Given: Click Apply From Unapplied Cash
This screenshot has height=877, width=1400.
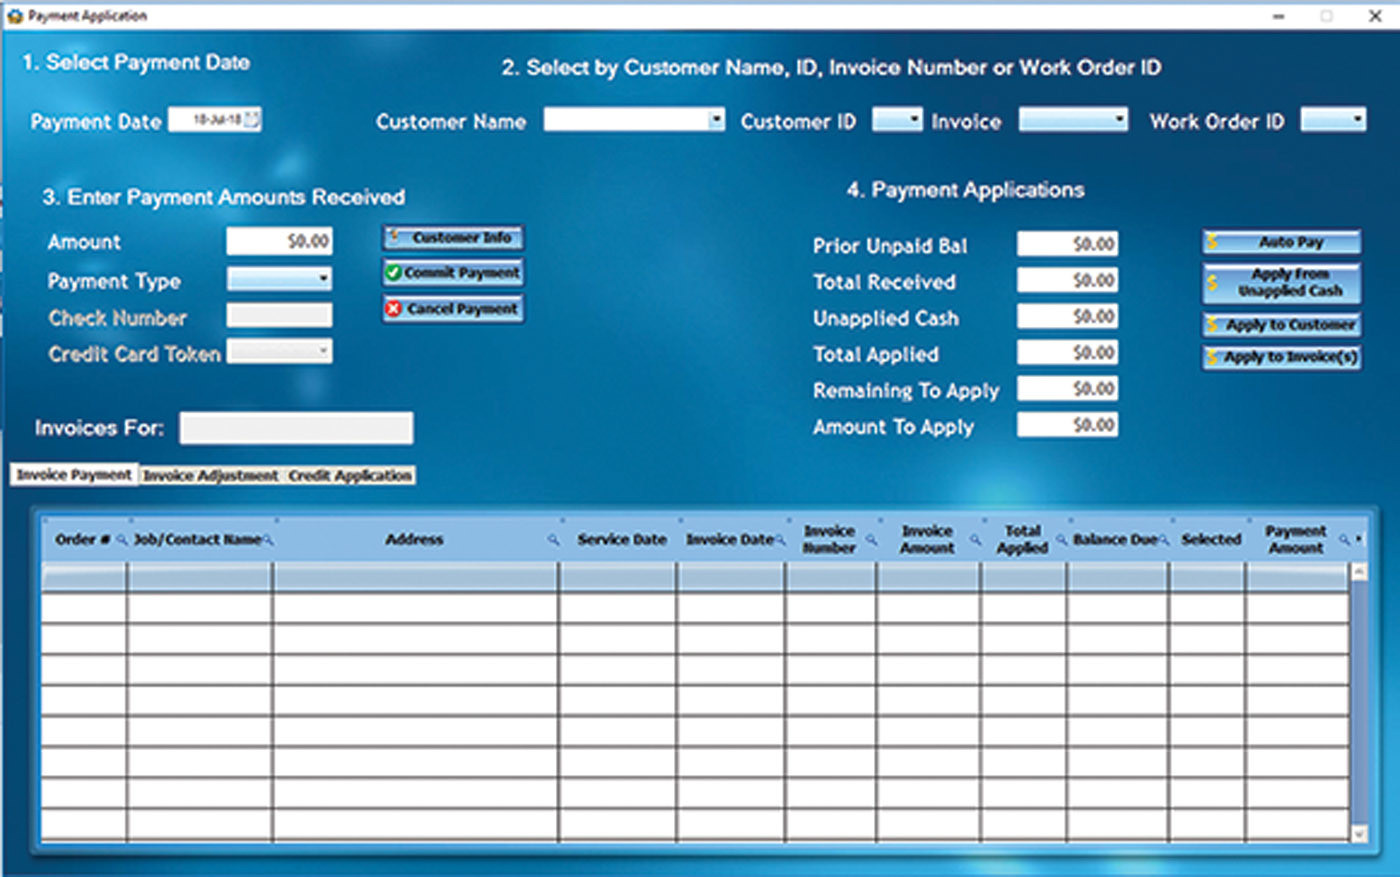Looking at the screenshot, I should (1279, 283).
